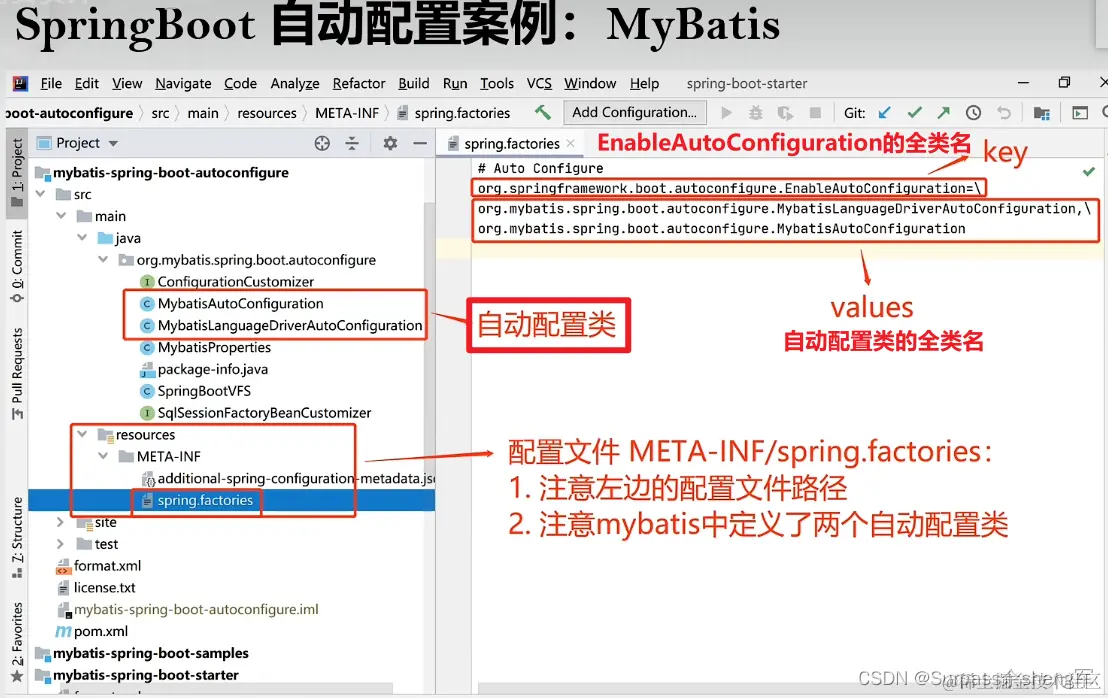Collapse the java folder node
The image size is (1108, 698).
[83, 238]
